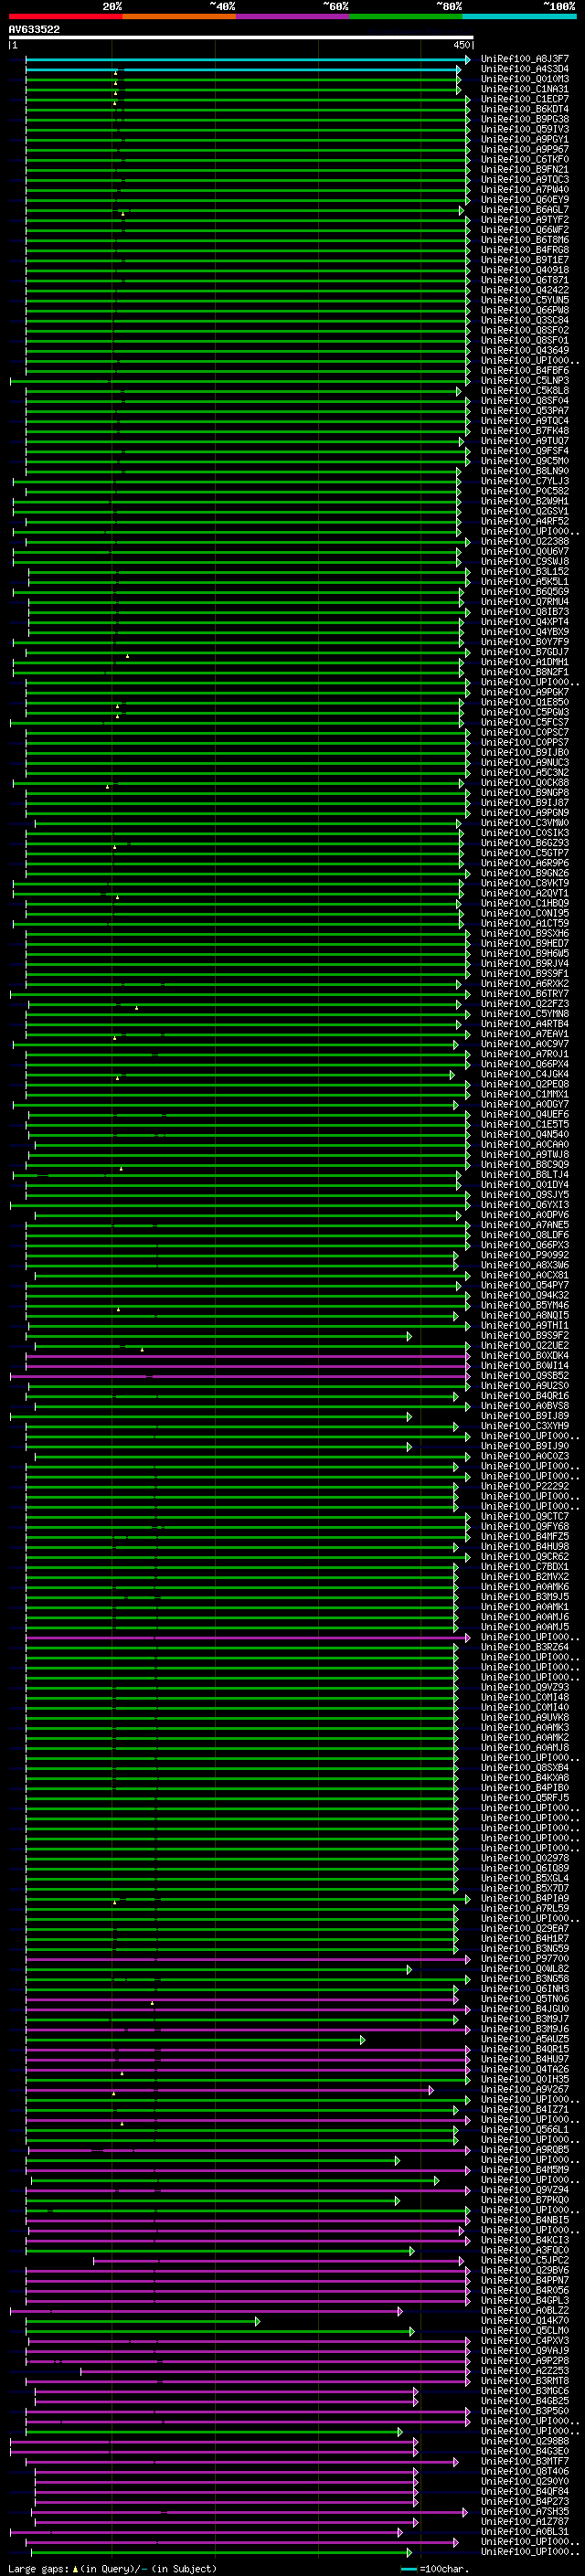Click hit label UniRef100_B3L152
Image resolution: width=585 pixels, height=2576 pixels.
[525, 572]
